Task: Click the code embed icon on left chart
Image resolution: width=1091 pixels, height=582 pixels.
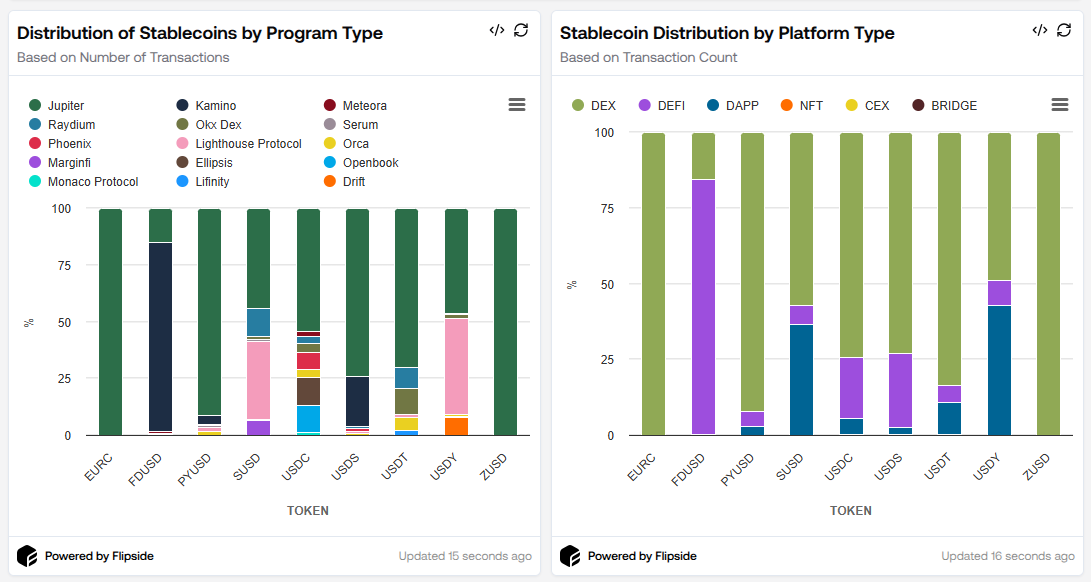Action: [497, 30]
